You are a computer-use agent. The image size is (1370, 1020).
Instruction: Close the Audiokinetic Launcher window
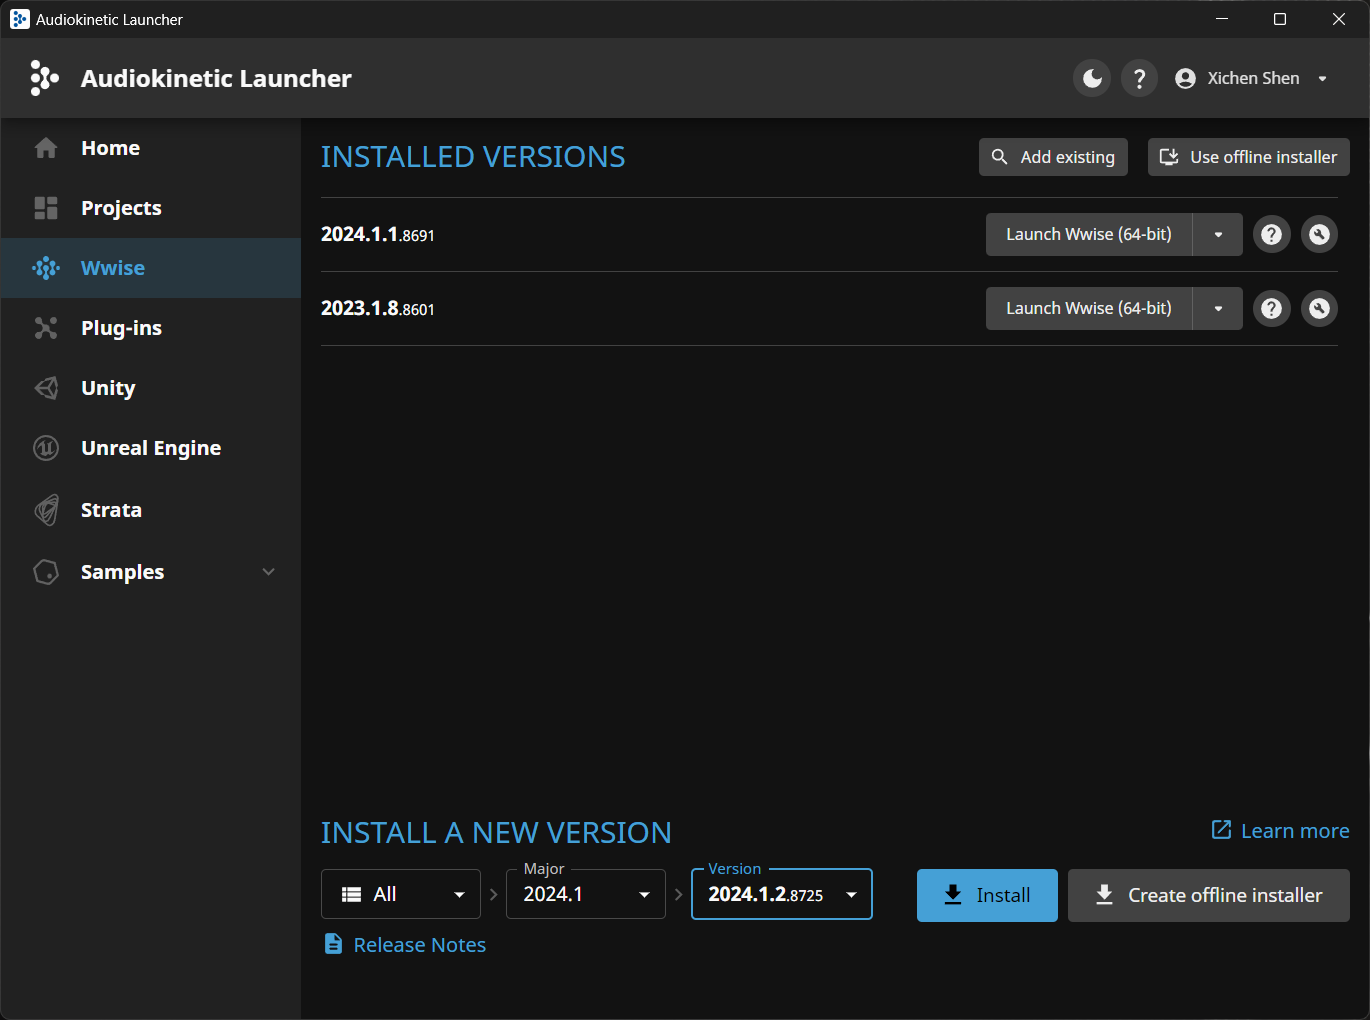pyautogui.click(x=1339, y=19)
